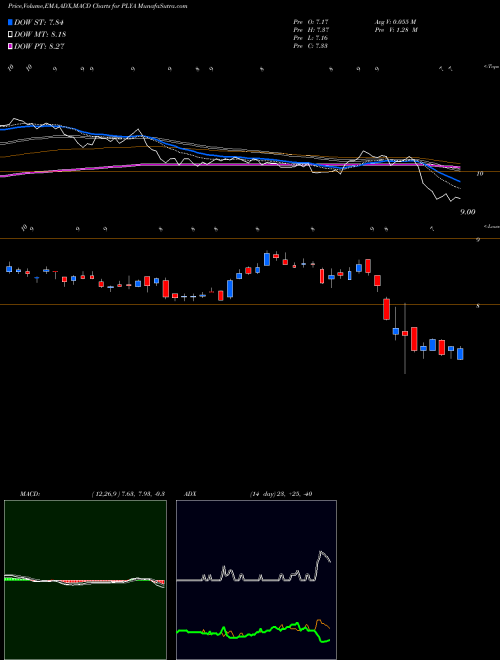Select the 'DOW MT: 8.18' legend text

point(40,34)
